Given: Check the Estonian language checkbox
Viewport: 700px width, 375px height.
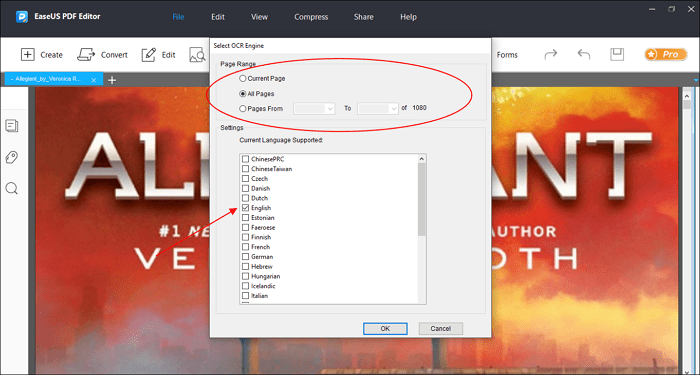Looking at the screenshot, I should pos(245,218).
